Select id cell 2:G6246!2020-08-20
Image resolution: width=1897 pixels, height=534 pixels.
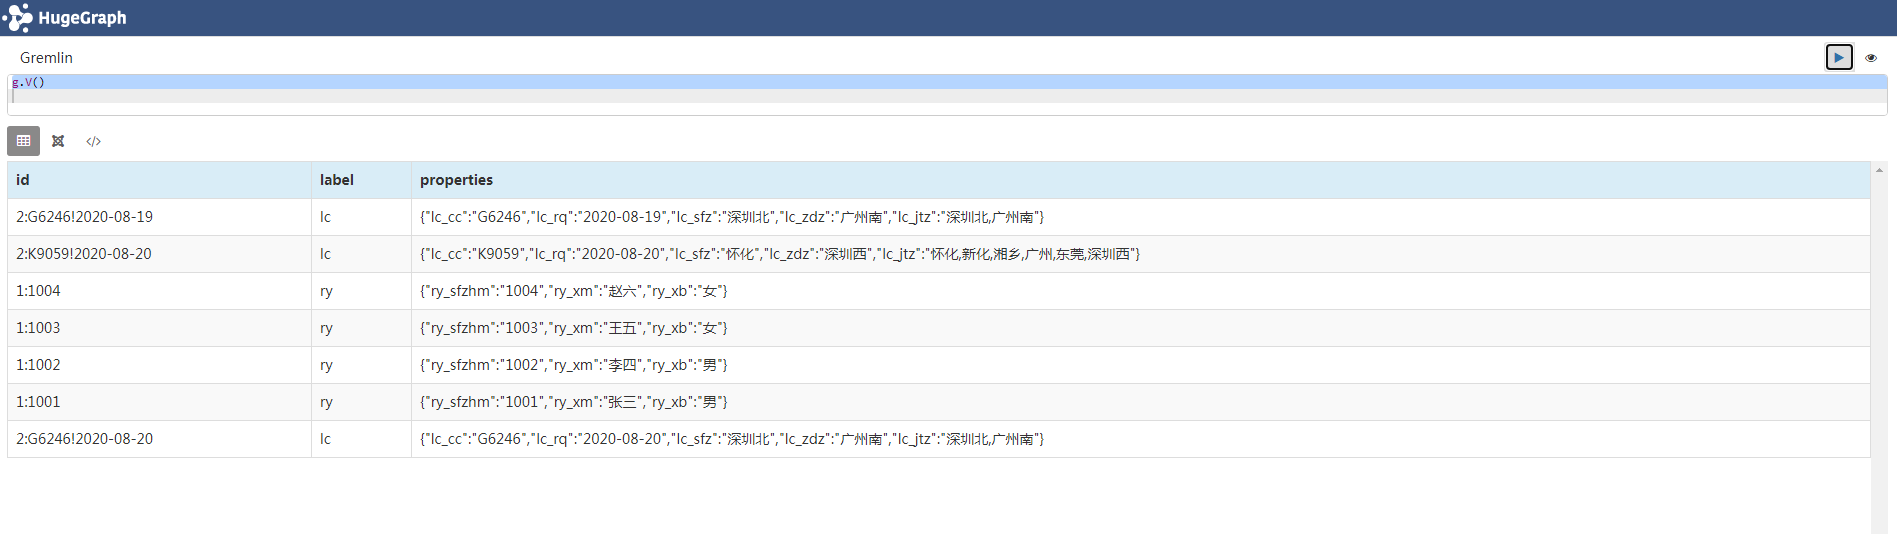pos(159,439)
